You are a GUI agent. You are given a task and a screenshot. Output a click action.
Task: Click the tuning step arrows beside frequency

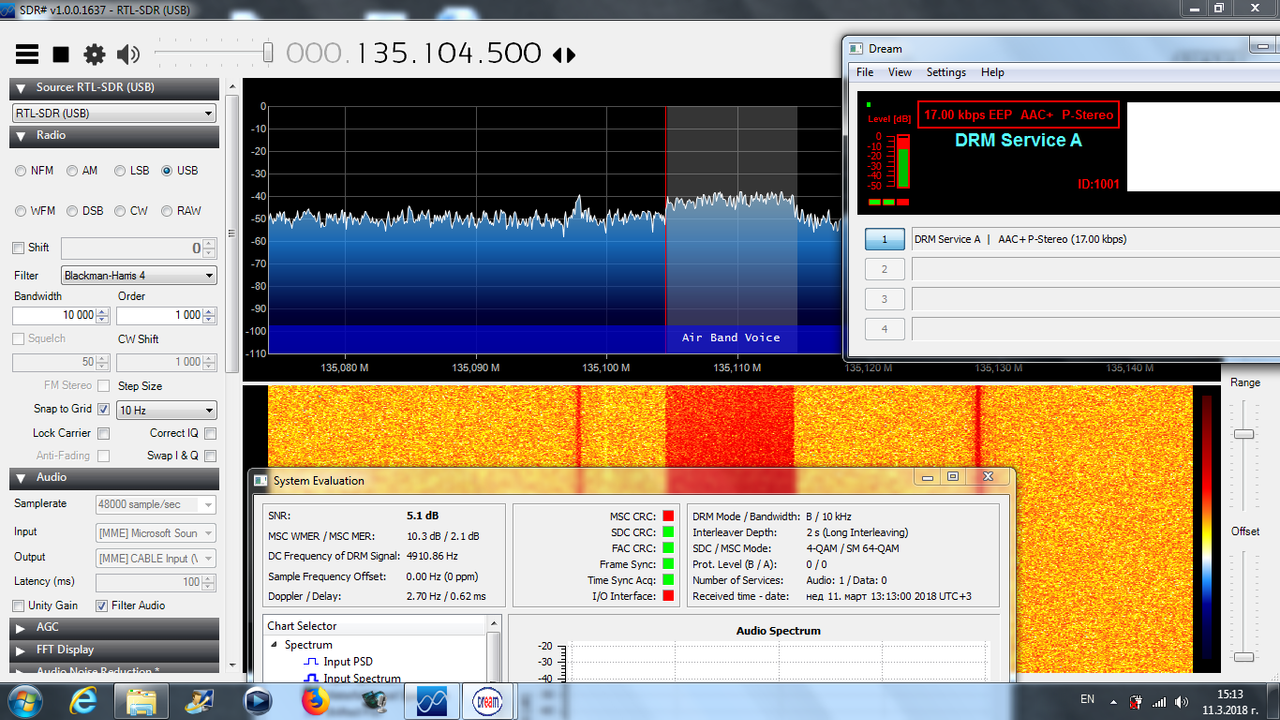point(564,55)
